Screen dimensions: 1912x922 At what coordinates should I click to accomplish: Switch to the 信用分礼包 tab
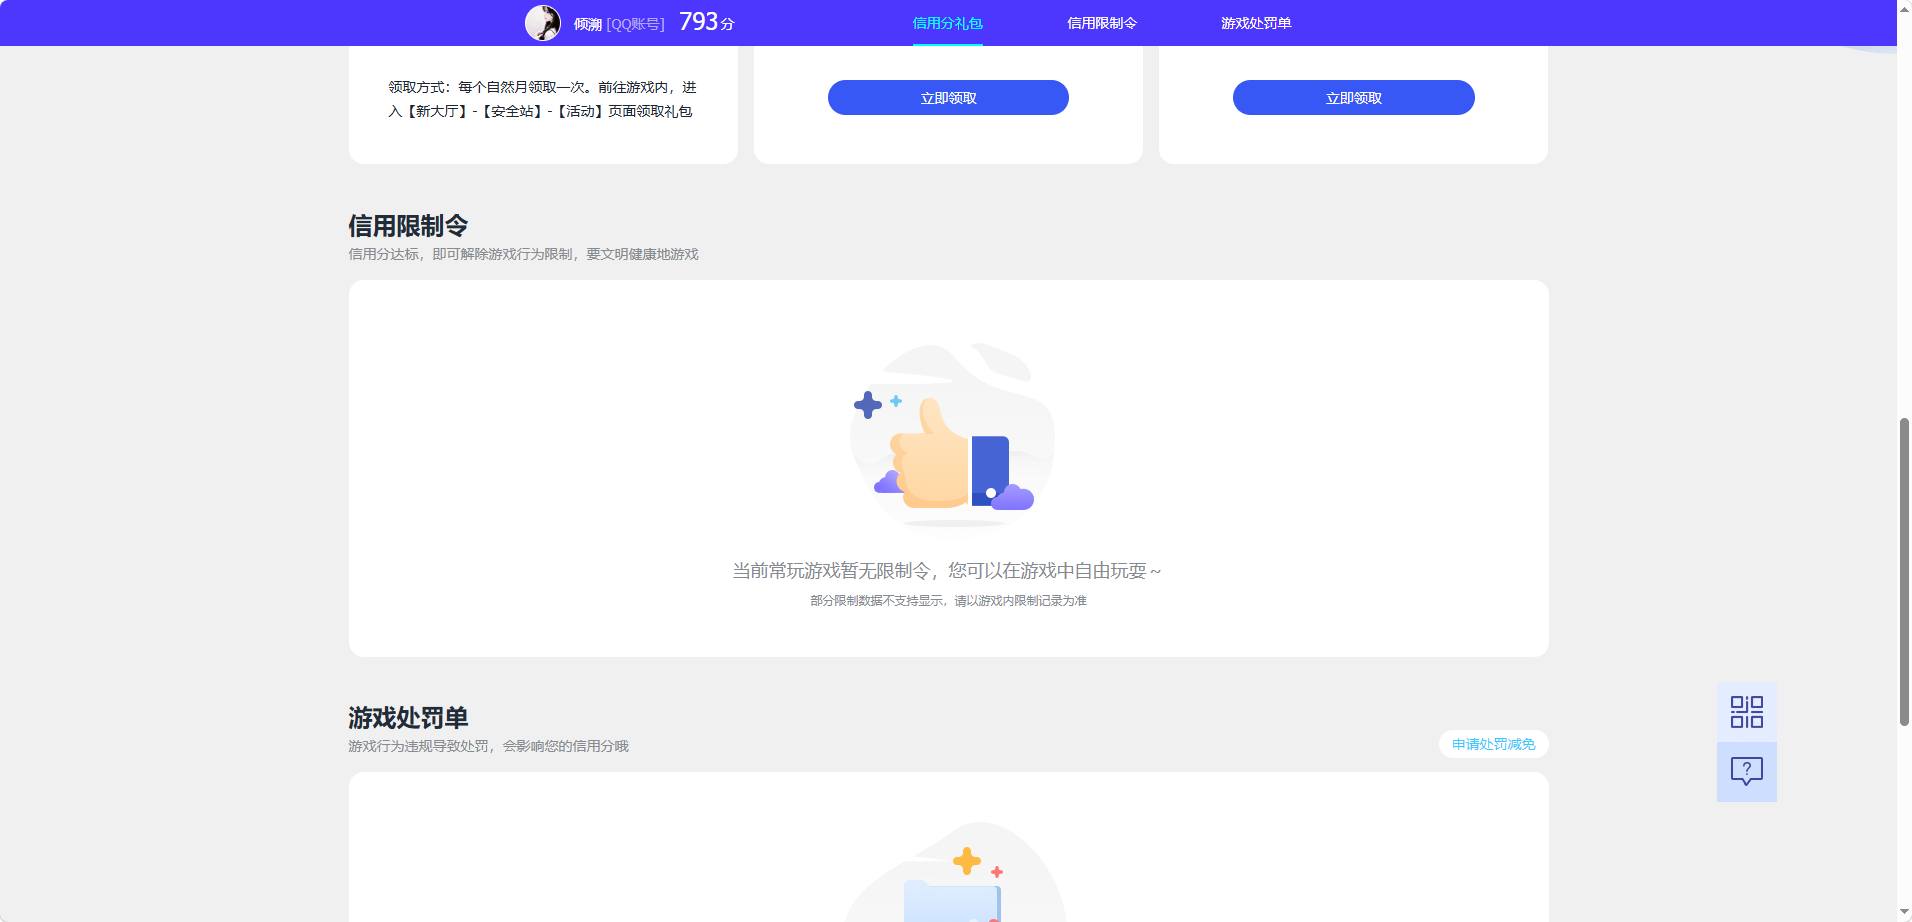coord(947,23)
